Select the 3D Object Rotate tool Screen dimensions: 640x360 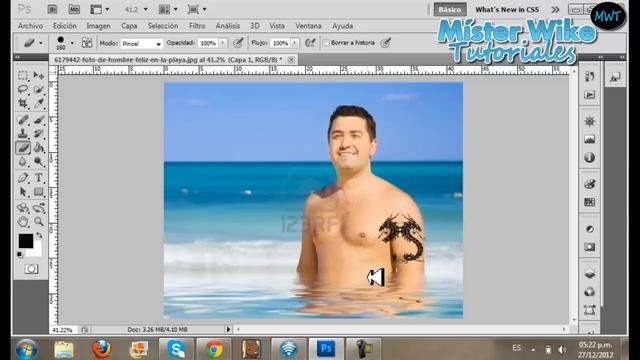23,208
